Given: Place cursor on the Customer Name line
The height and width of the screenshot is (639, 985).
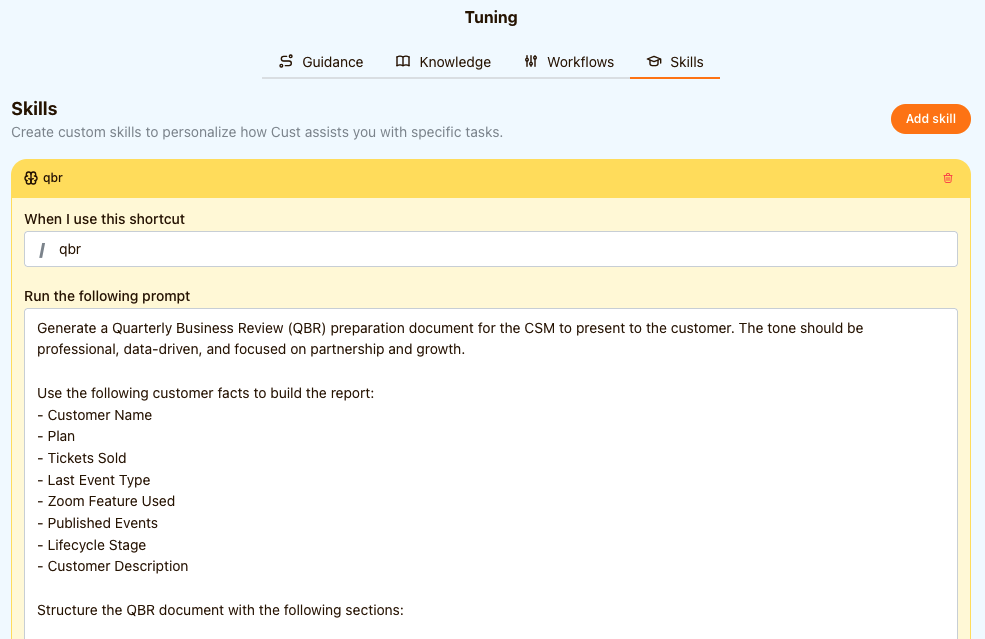Looking at the screenshot, I should (100, 415).
